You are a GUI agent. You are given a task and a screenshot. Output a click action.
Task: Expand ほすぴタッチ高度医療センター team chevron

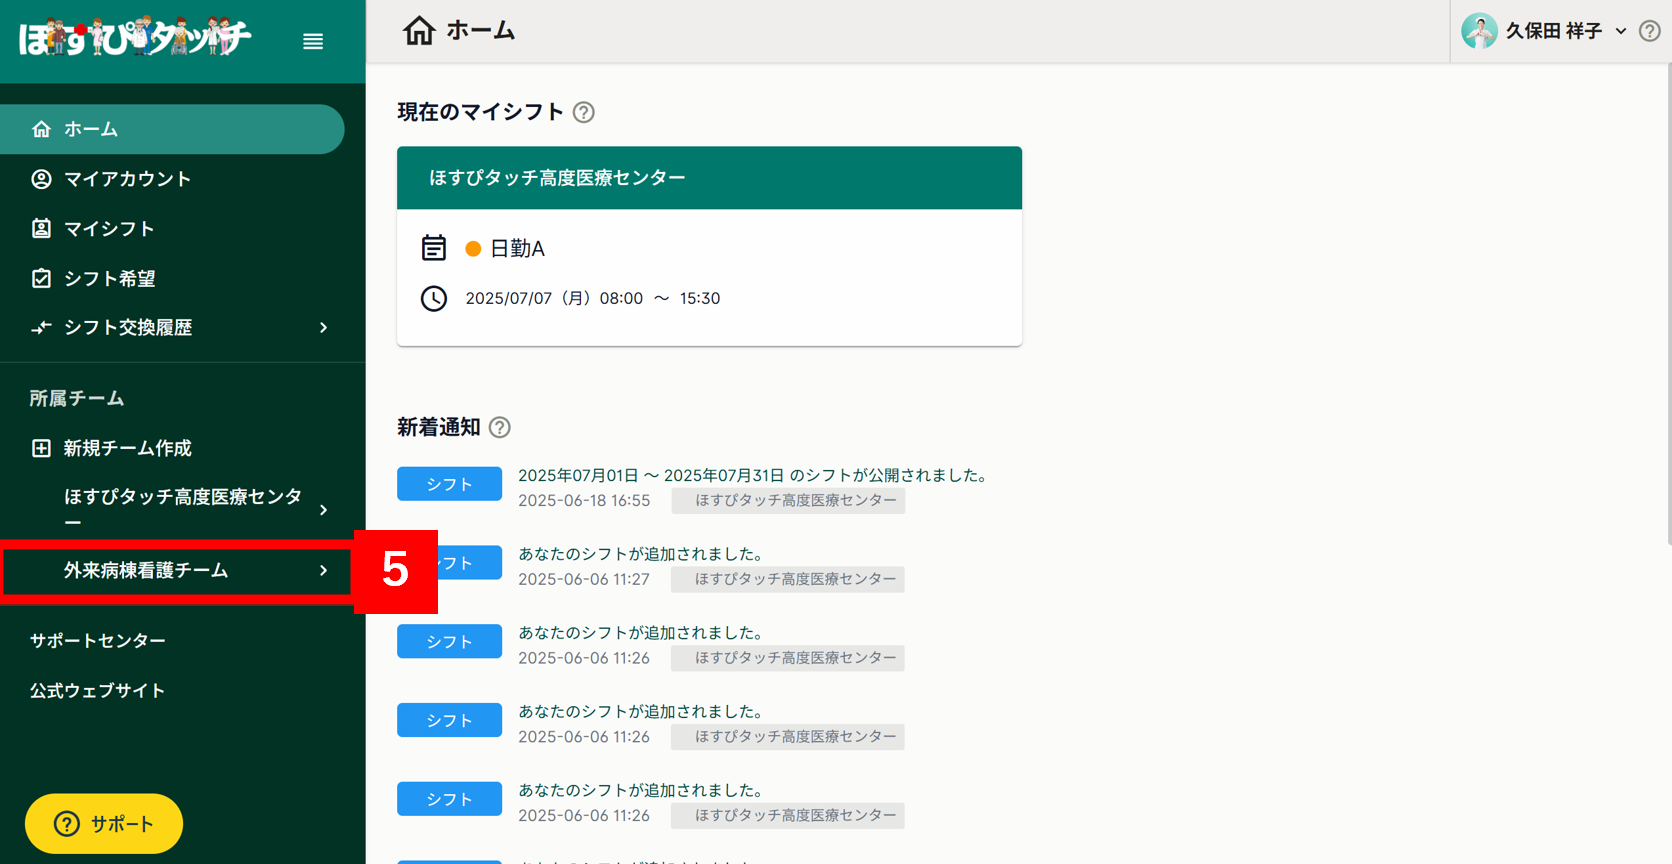click(x=323, y=510)
